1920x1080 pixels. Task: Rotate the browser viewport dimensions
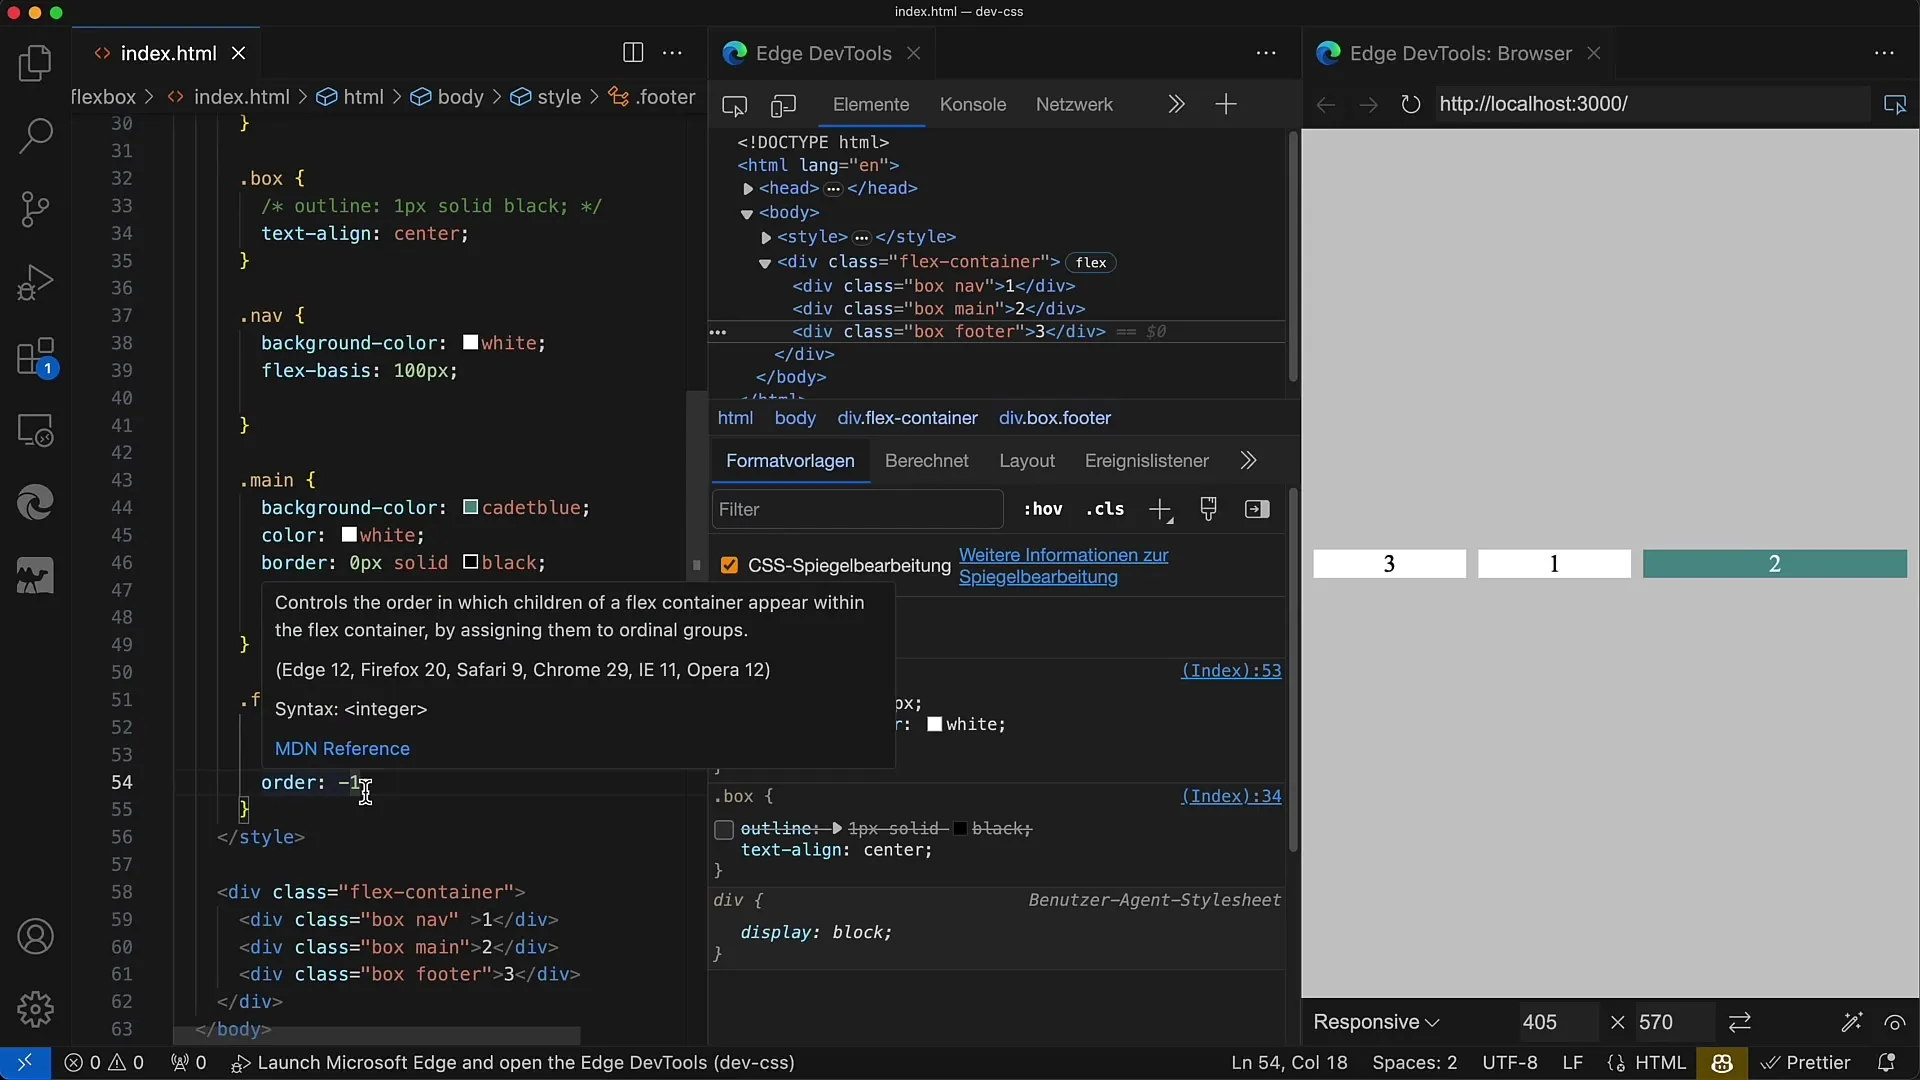click(1740, 1022)
